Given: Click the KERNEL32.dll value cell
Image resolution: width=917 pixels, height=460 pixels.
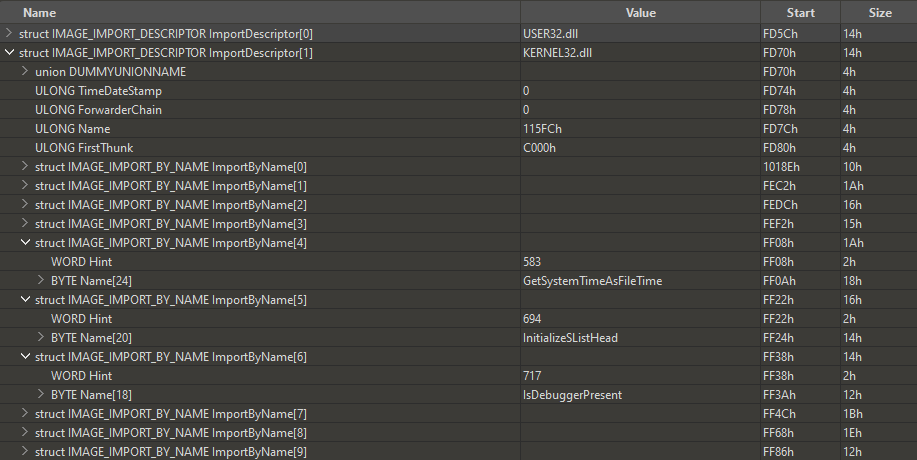Looking at the screenshot, I should pyautogui.click(x=640, y=53).
